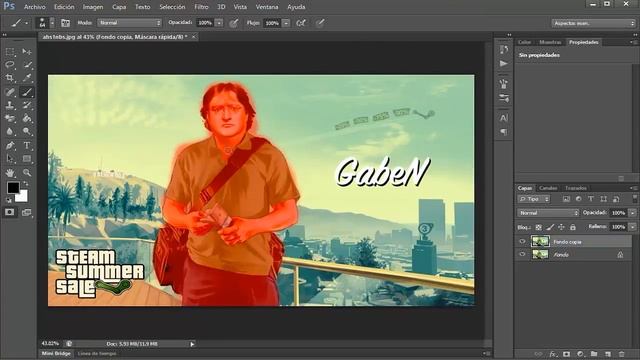Select the Blur tool
The width and height of the screenshot is (640, 360).
tap(10, 131)
